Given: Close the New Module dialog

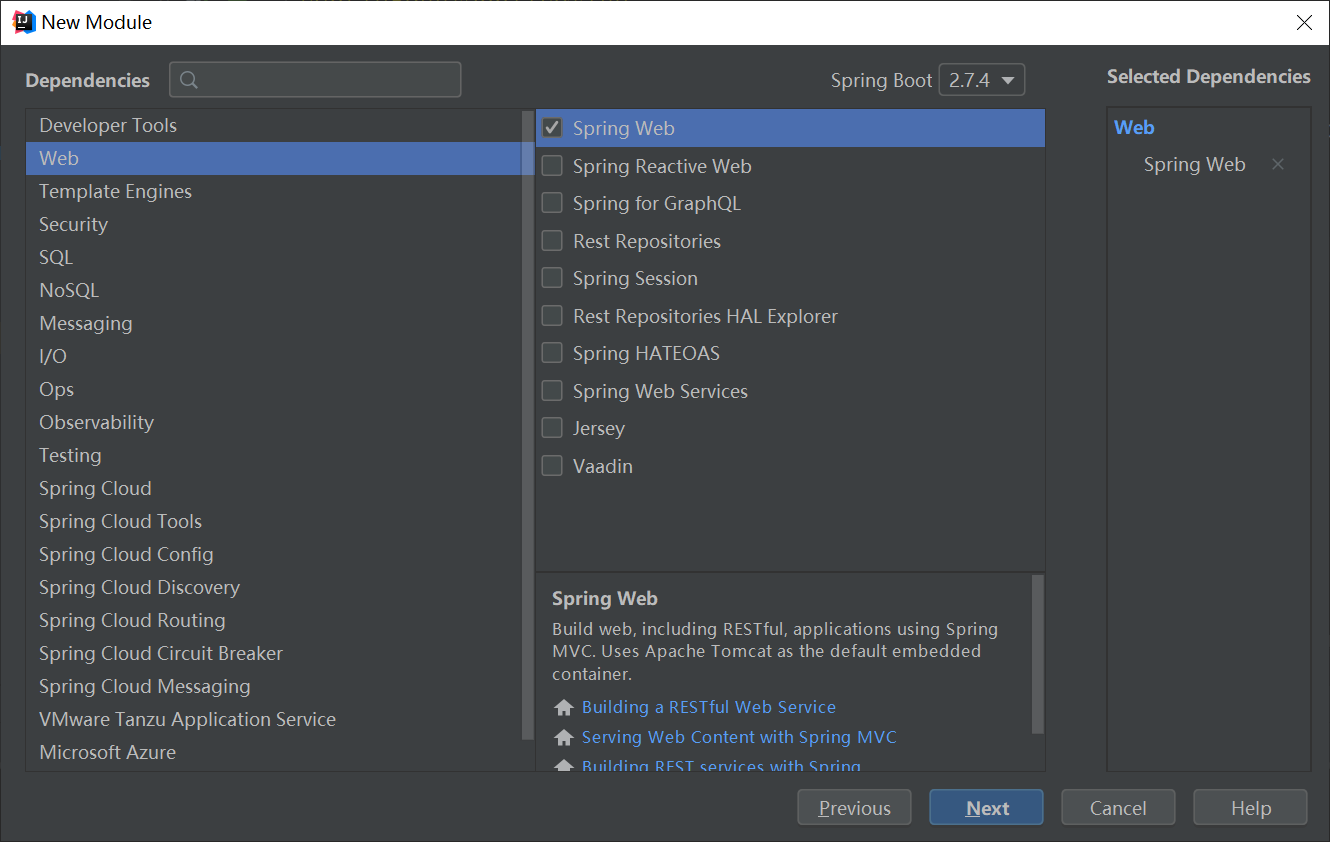Looking at the screenshot, I should pos(1304,22).
